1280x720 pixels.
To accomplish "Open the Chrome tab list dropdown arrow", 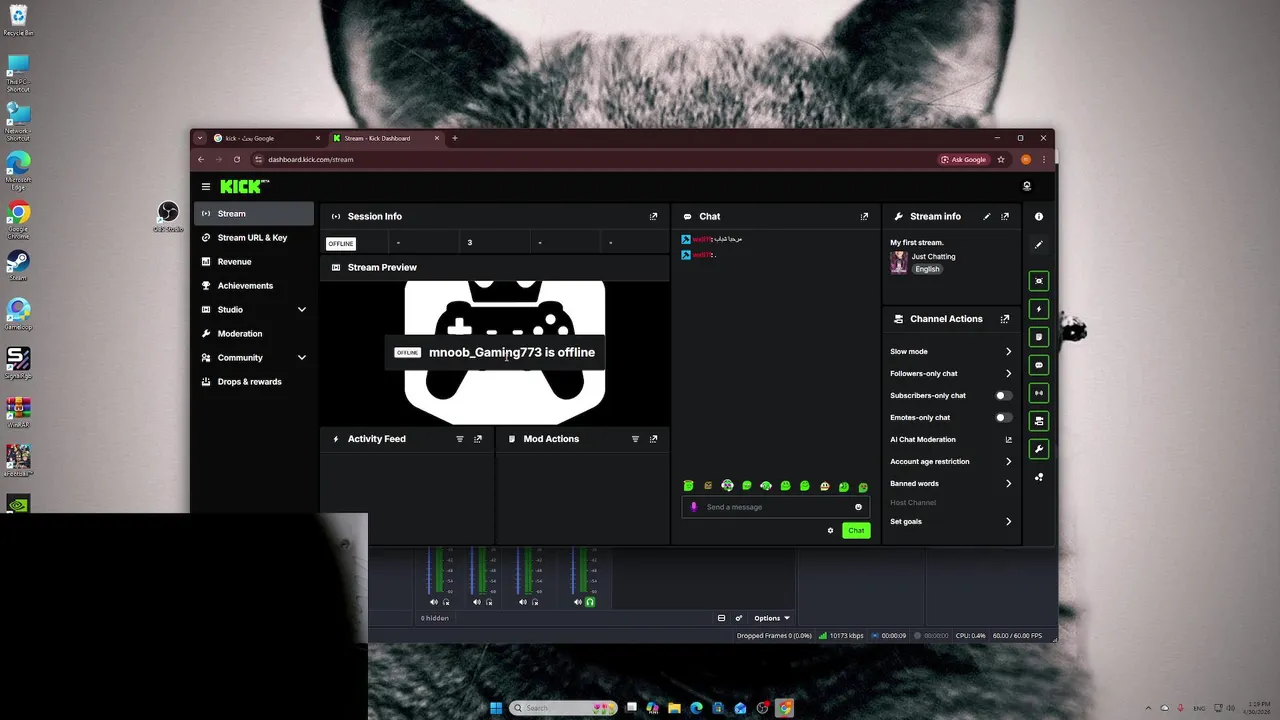I will click(x=200, y=138).
